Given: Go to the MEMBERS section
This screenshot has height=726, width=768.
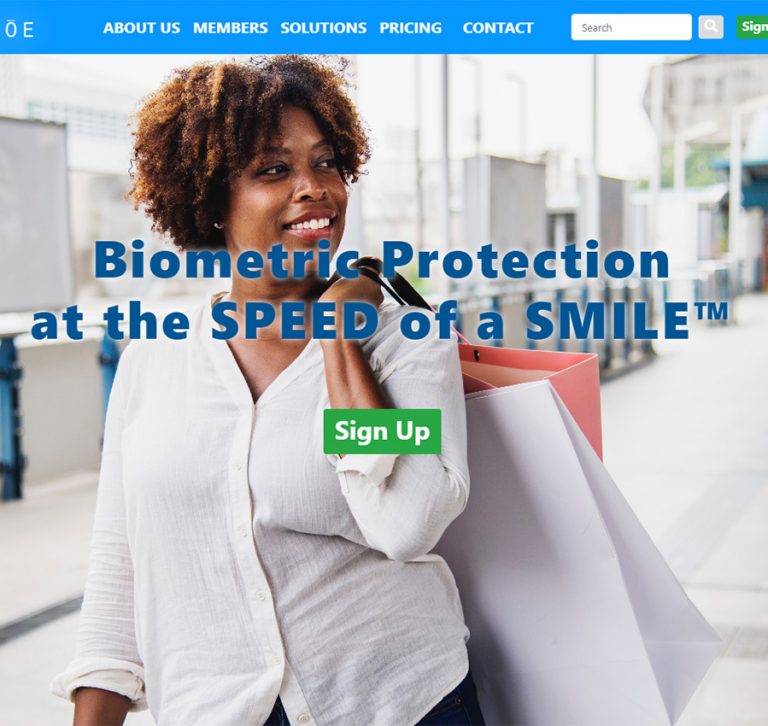Looking at the screenshot, I should pyautogui.click(x=230, y=28).
